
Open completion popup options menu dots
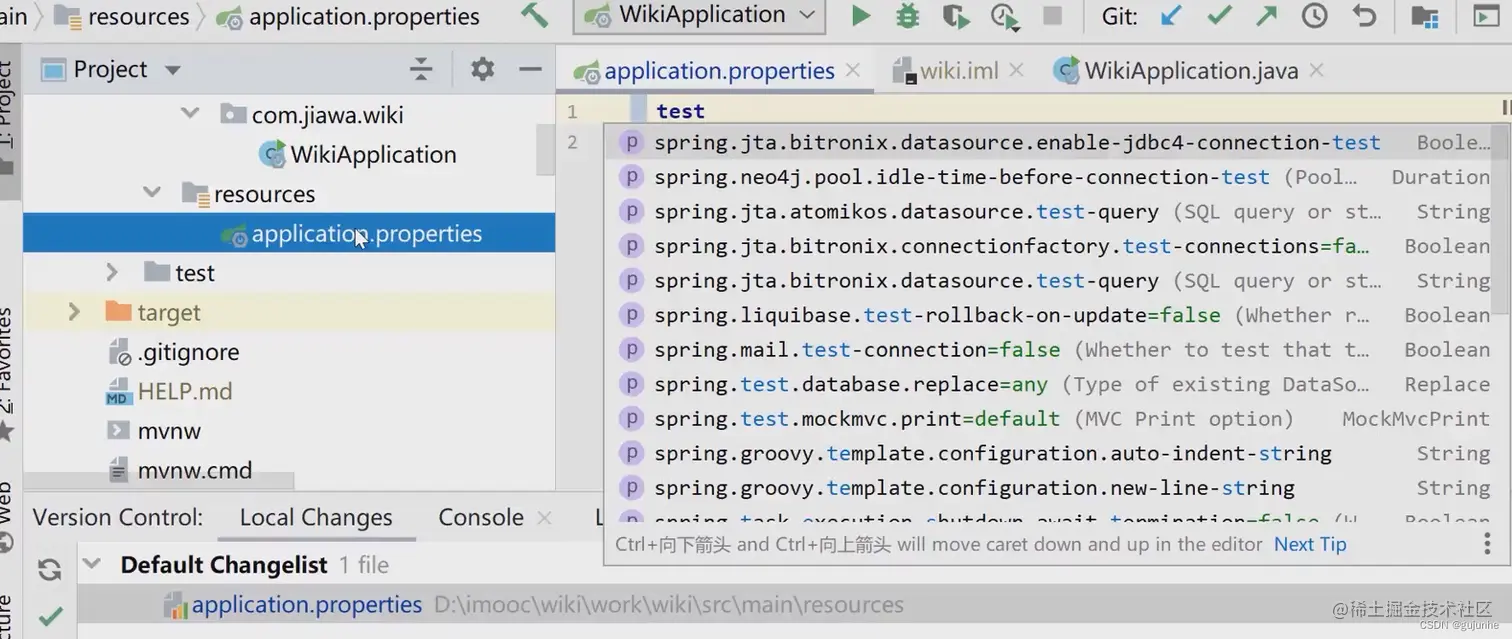(1487, 543)
